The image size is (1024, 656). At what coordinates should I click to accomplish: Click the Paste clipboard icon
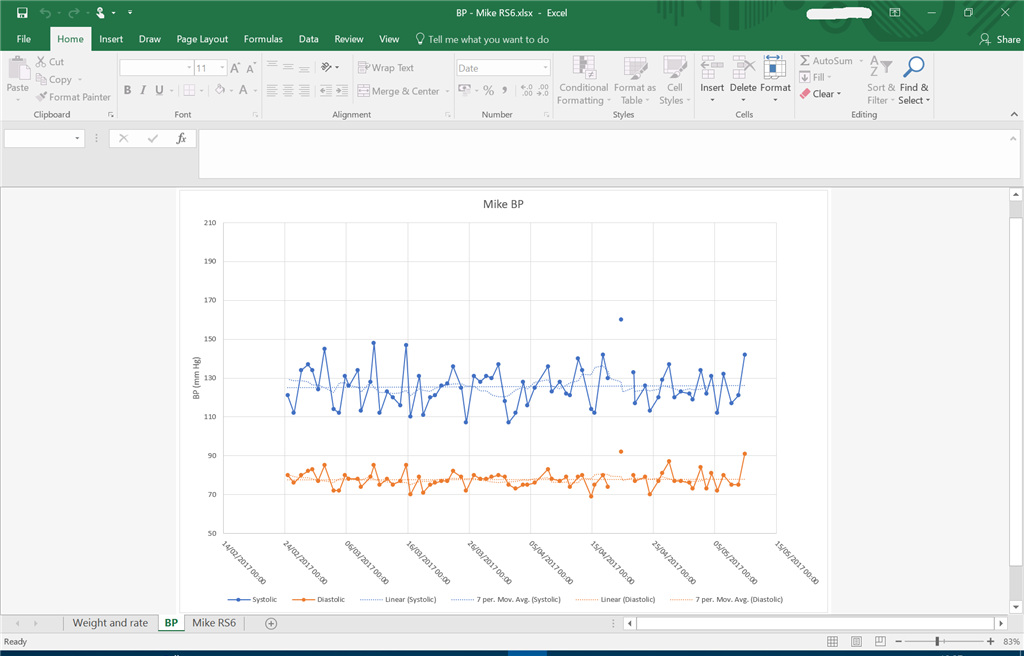click(18, 68)
